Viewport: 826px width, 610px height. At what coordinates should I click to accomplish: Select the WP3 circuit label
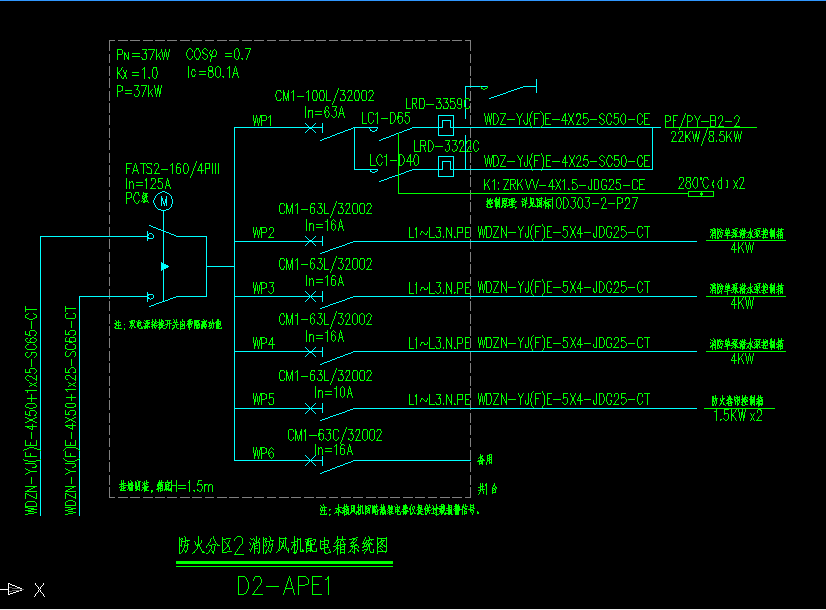coord(263,288)
